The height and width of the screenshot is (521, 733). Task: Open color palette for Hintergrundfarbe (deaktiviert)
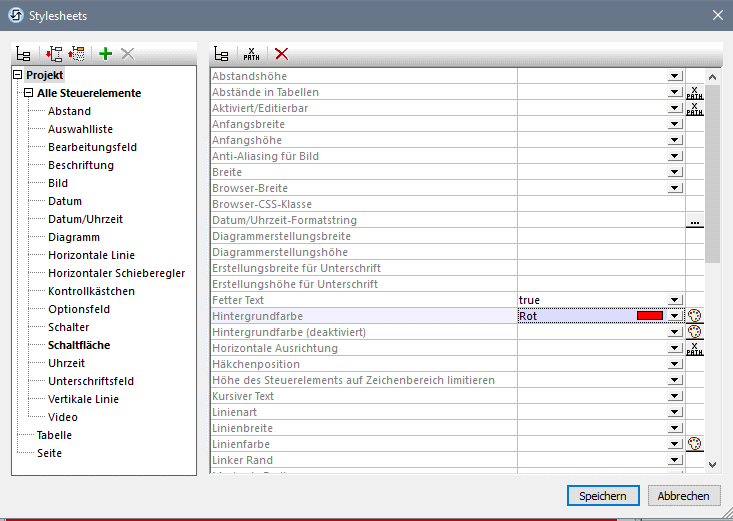pos(695,332)
